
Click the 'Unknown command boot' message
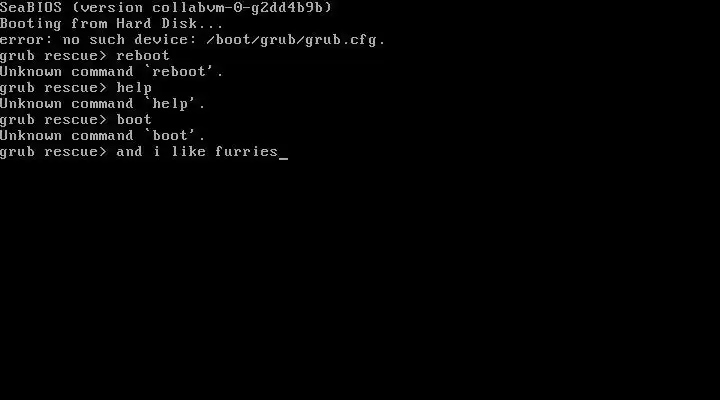[102, 135]
